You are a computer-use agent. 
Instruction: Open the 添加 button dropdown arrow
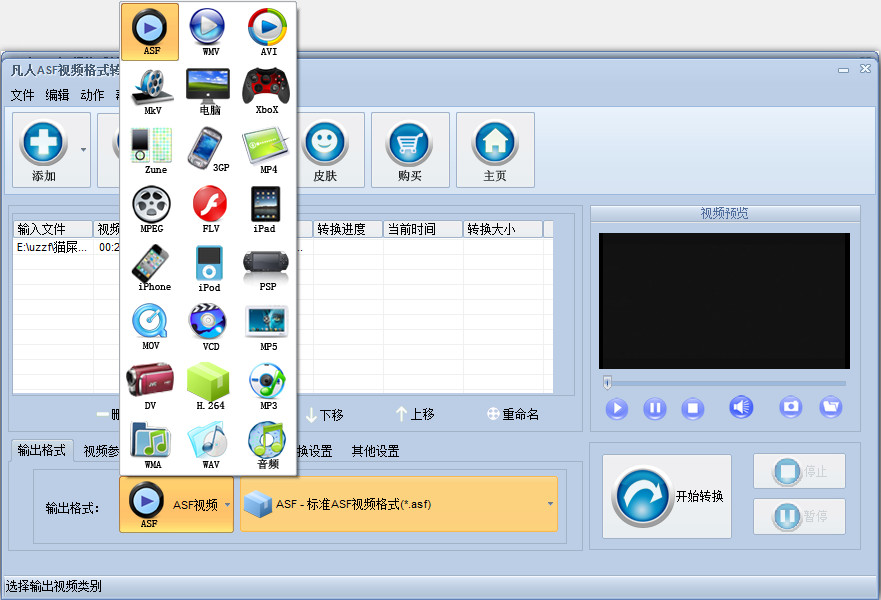point(83,151)
